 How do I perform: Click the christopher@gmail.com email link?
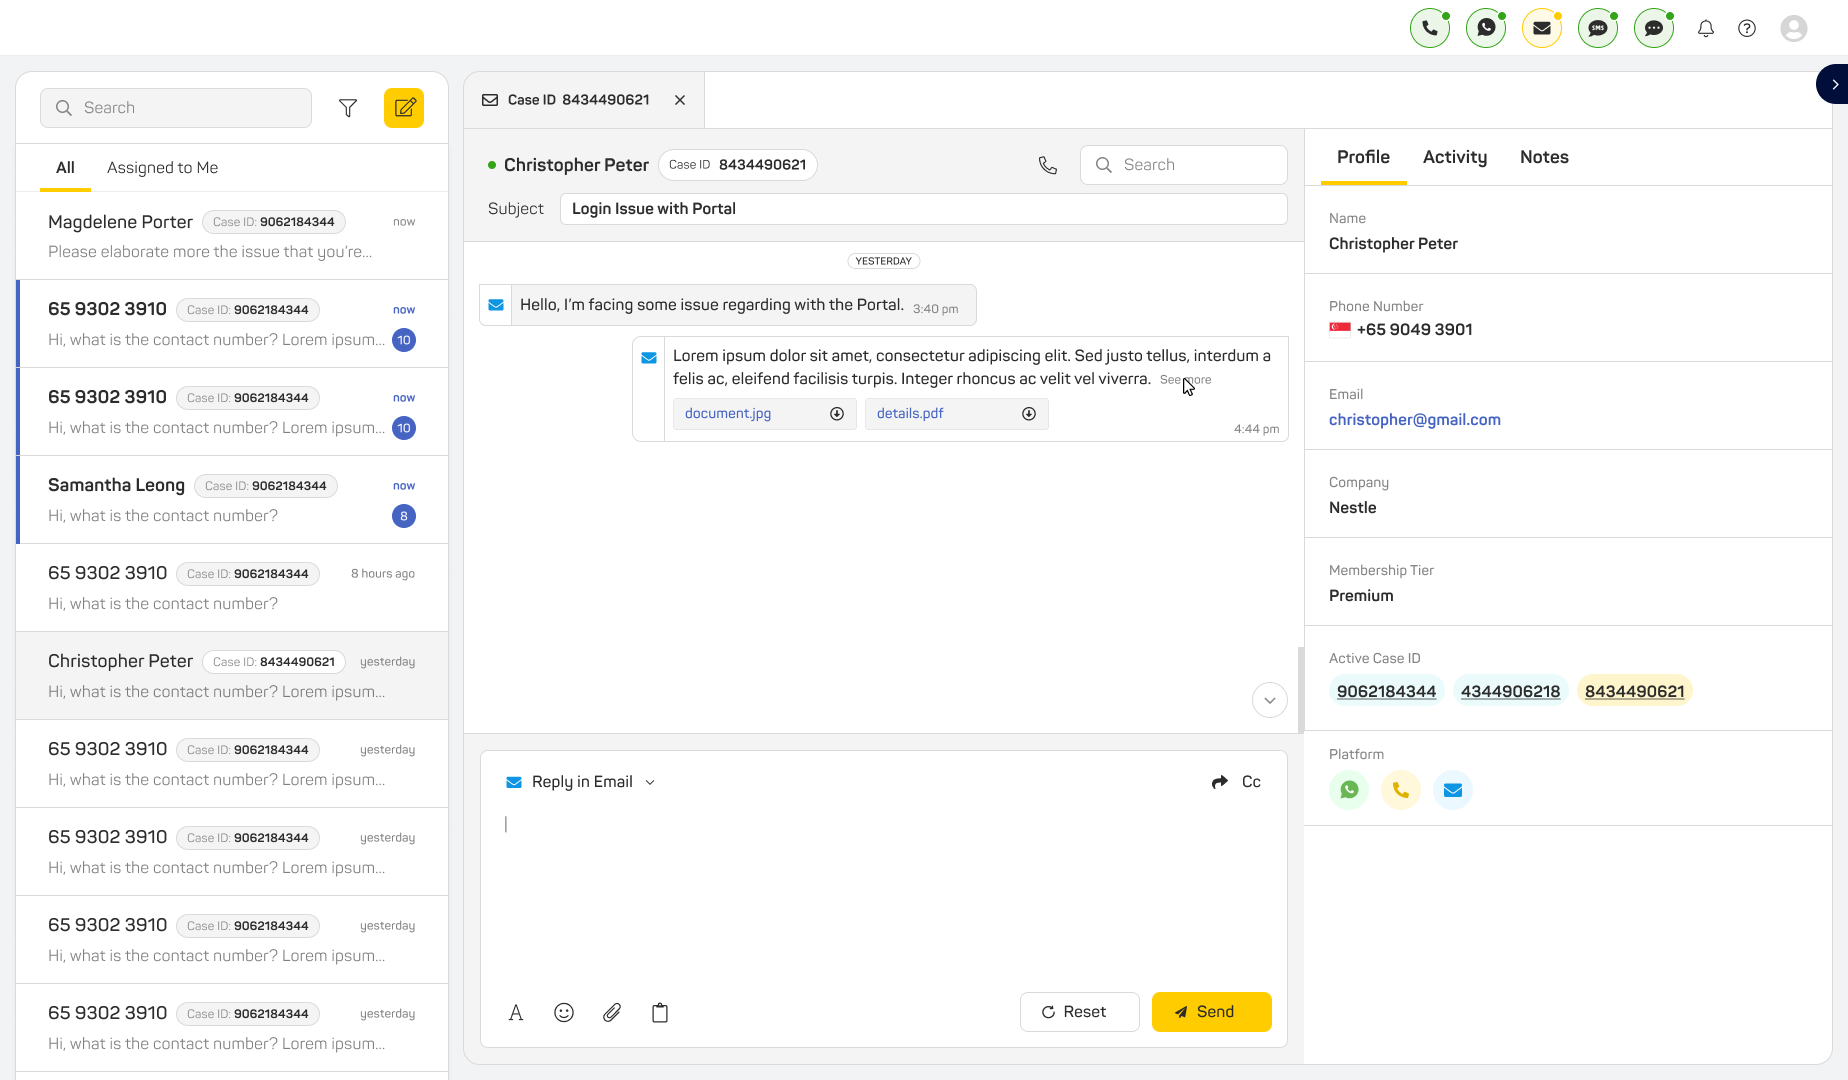click(x=1414, y=420)
